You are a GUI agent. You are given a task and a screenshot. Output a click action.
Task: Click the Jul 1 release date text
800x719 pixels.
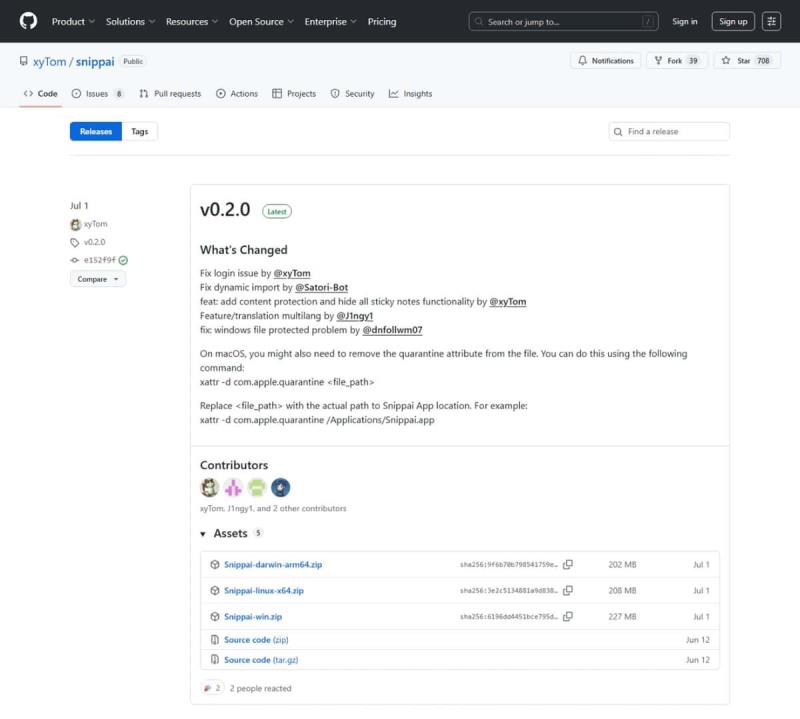pos(79,206)
